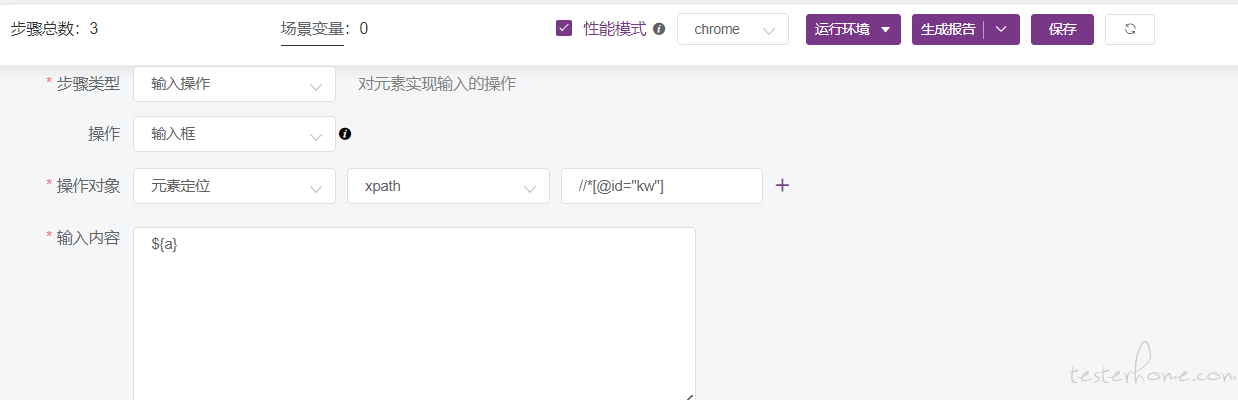Image resolution: width=1238 pixels, height=400 pixels.
Task: Expand the 运行环境 dropdown button
Action: pyautogui.click(x=853, y=29)
